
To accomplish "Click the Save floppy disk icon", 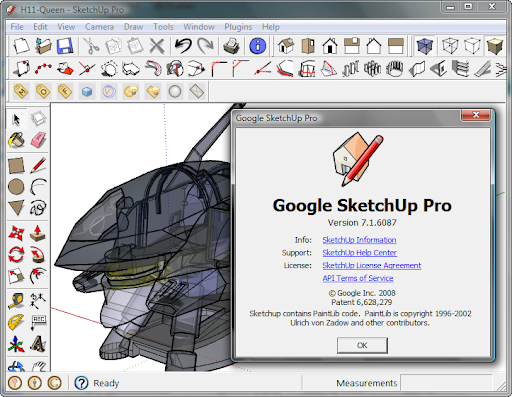I will click(x=65, y=46).
